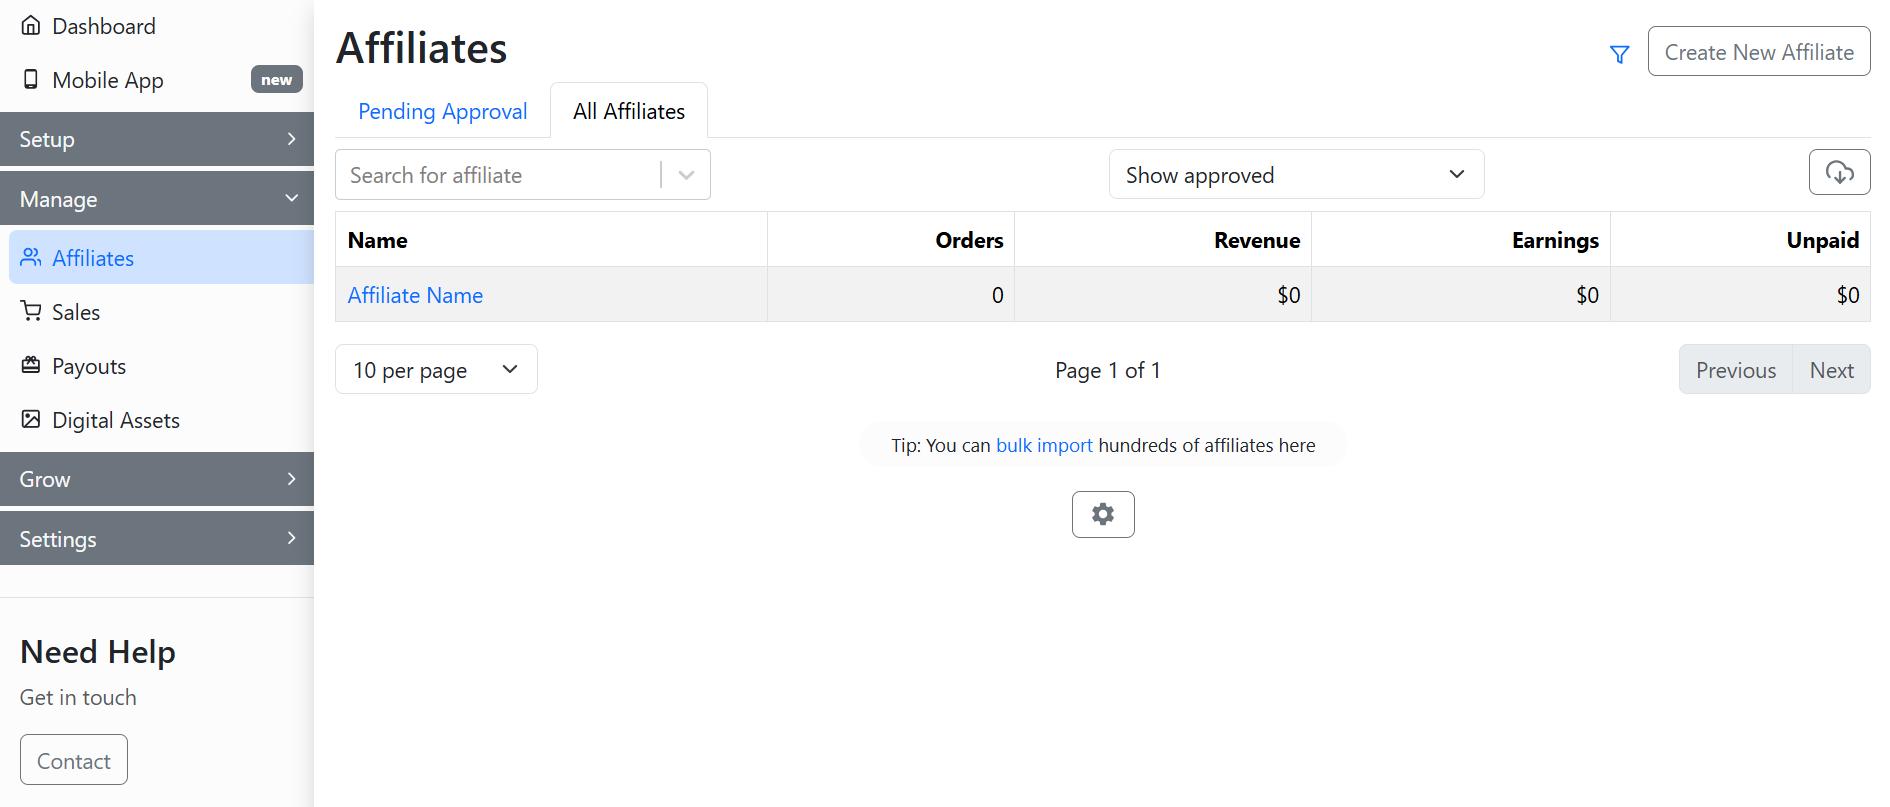Click Create New Affiliate button
Screen dimensions: 1890x807
pyautogui.click(x=1758, y=52)
